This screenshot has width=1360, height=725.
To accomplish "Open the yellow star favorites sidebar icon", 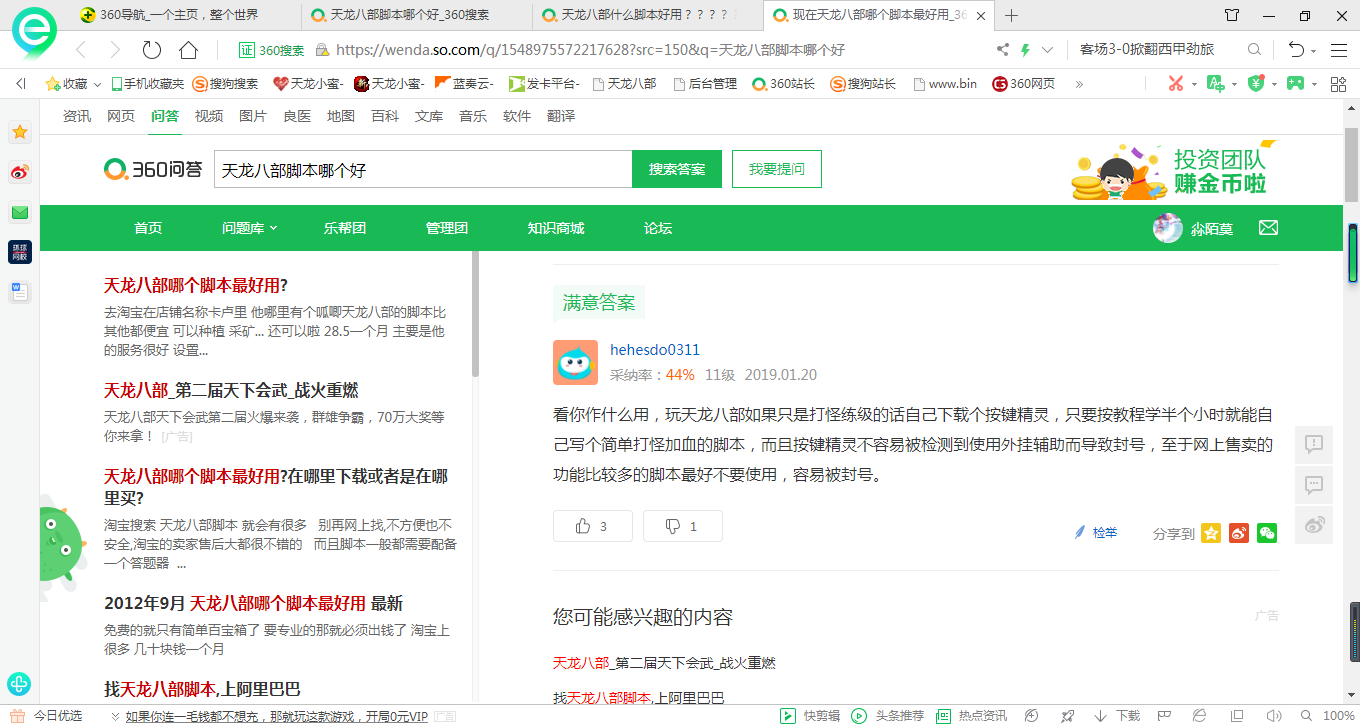I will [19, 132].
